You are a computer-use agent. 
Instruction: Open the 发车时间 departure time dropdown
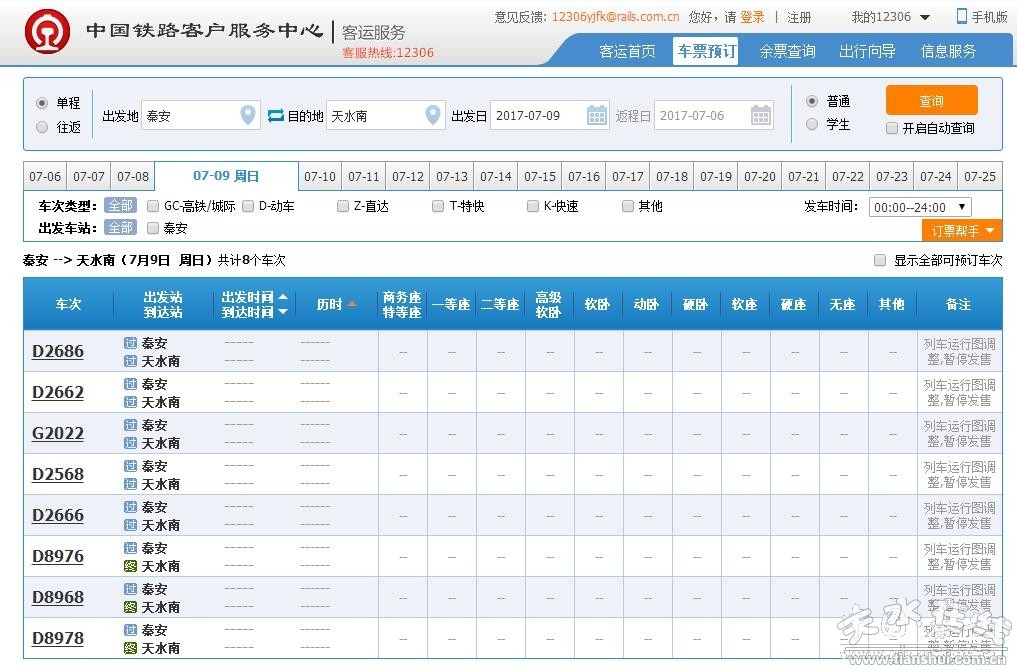(919, 207)
